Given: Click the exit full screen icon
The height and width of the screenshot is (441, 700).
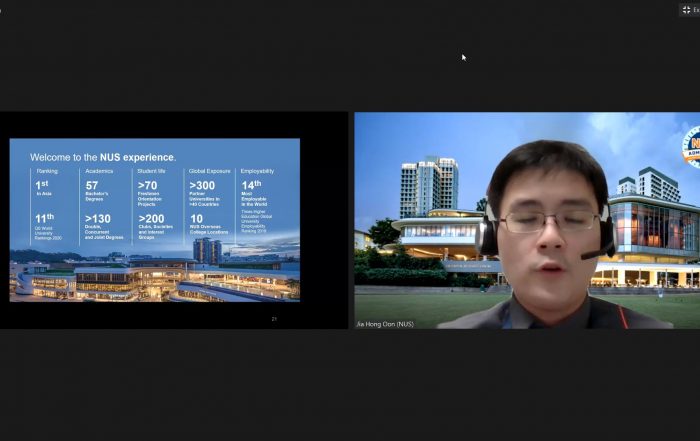Looking at the screenshot, I should 687,9.
